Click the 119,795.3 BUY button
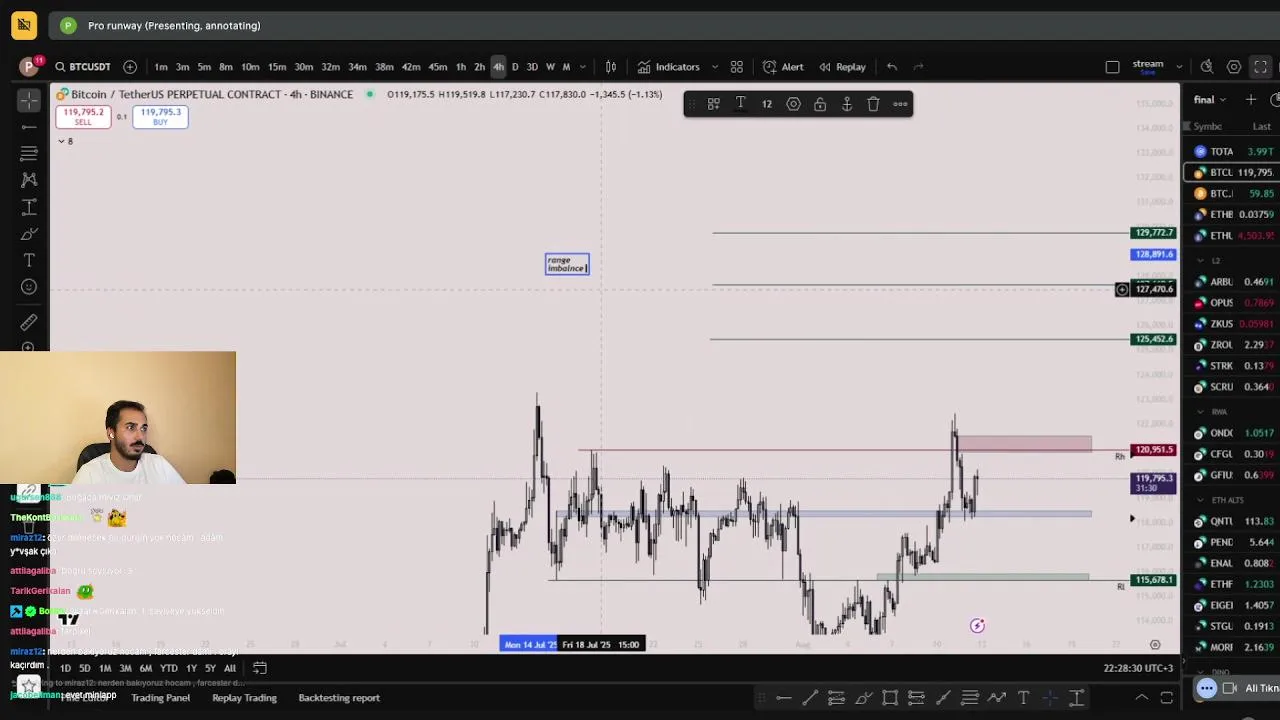 pos(160,116)
